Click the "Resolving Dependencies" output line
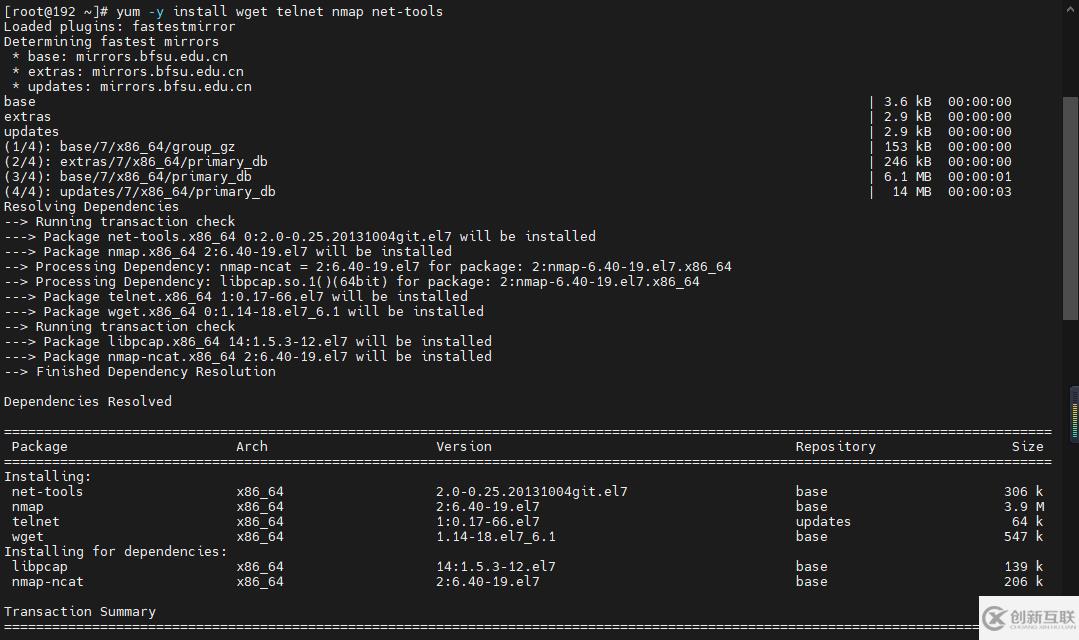 tap(92, 207)
